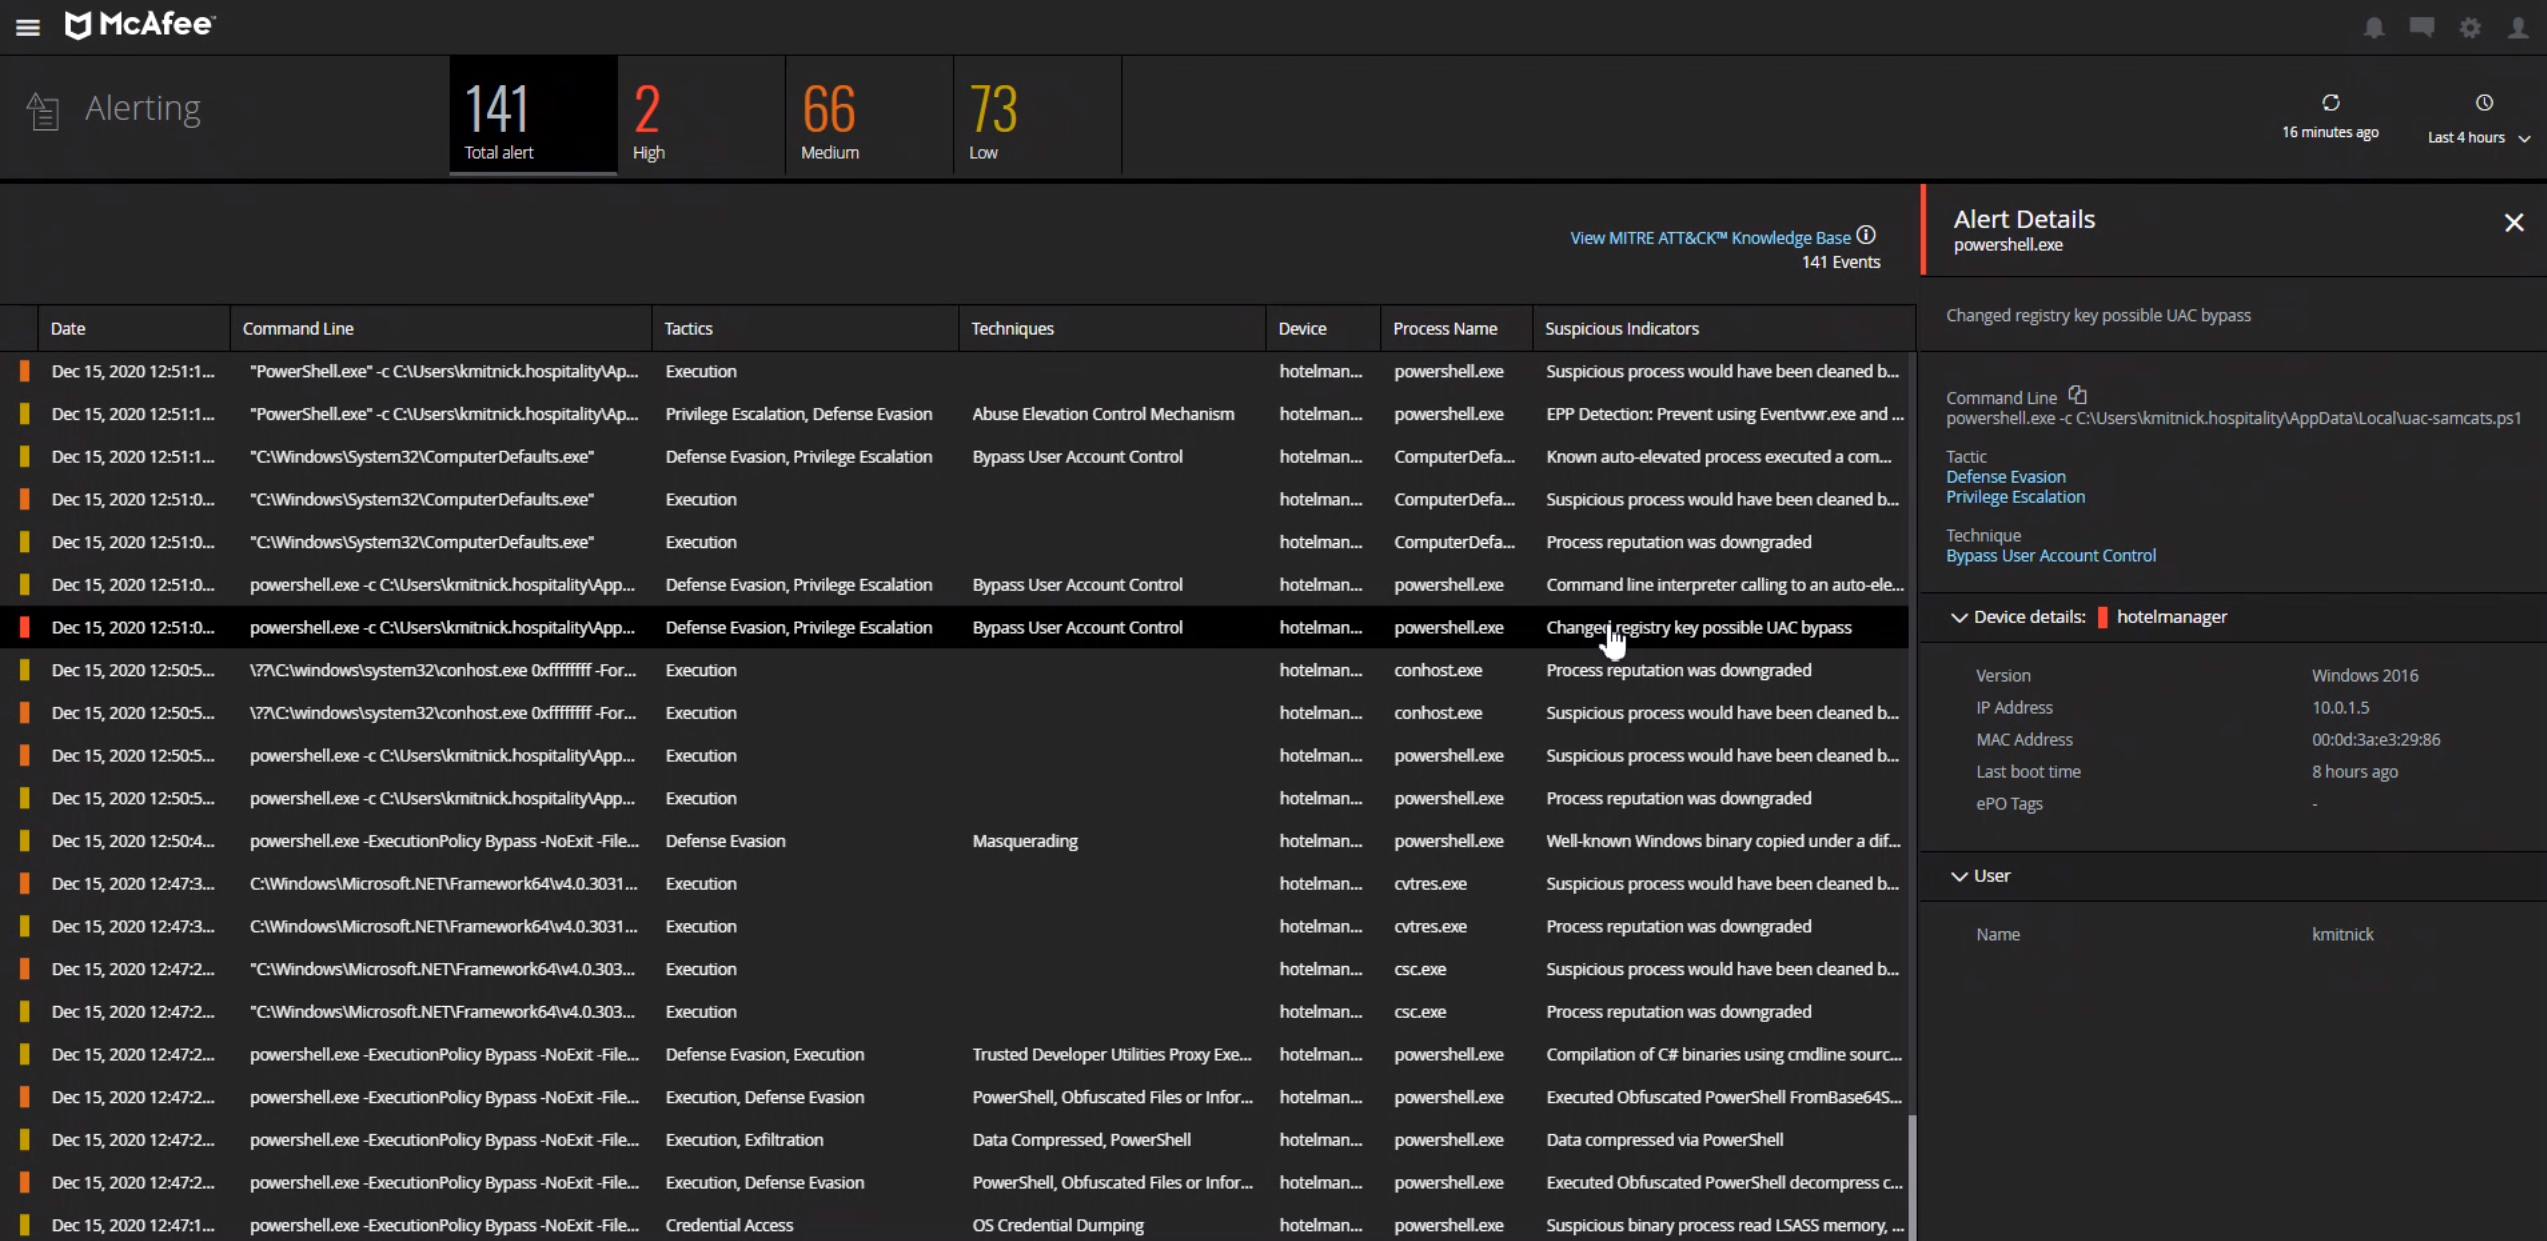Filter by 66 Medium alerts
This screenshot has height=1241, width=2547.
tap(869, 115)
